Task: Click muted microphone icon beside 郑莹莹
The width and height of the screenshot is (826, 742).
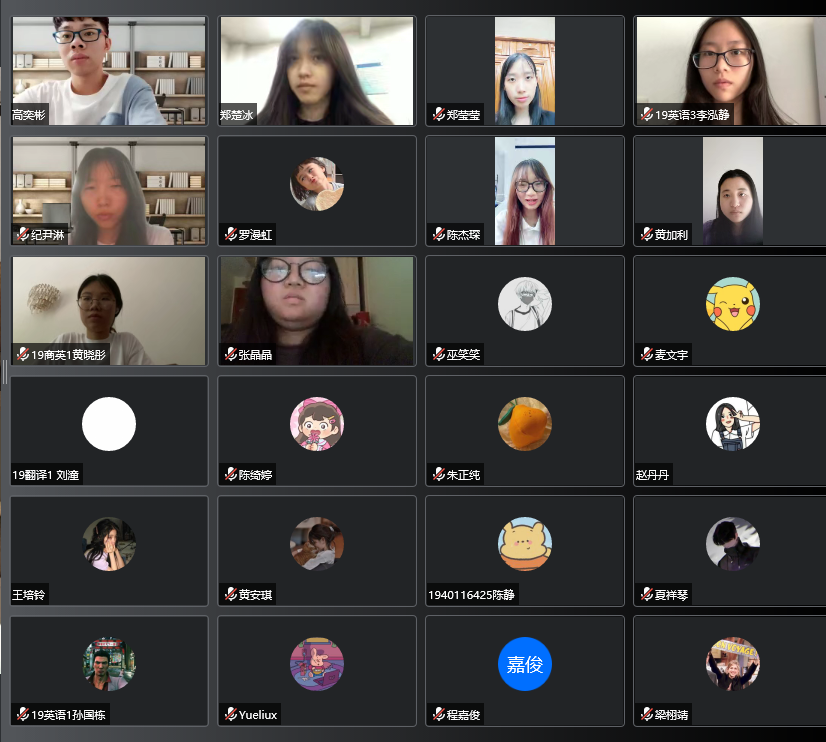Action: [438, 114]
